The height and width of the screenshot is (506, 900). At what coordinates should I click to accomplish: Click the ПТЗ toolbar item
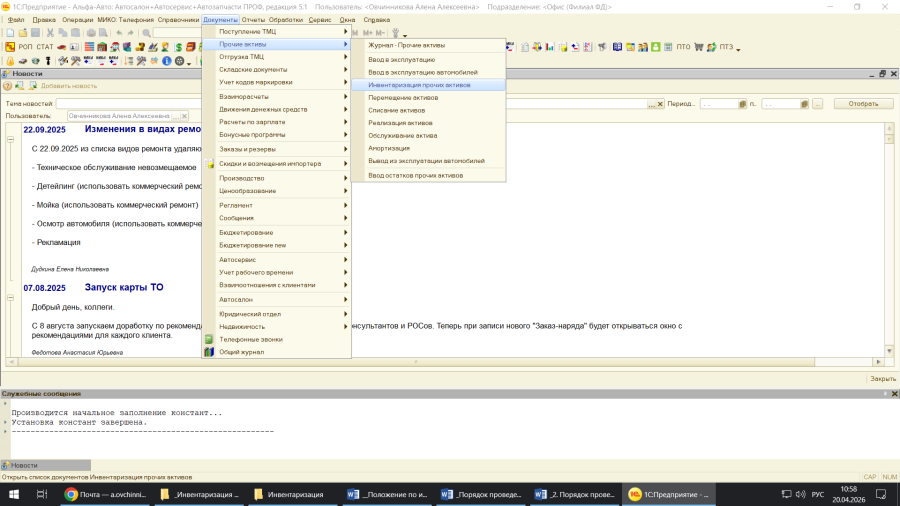(x=726, y=47)
